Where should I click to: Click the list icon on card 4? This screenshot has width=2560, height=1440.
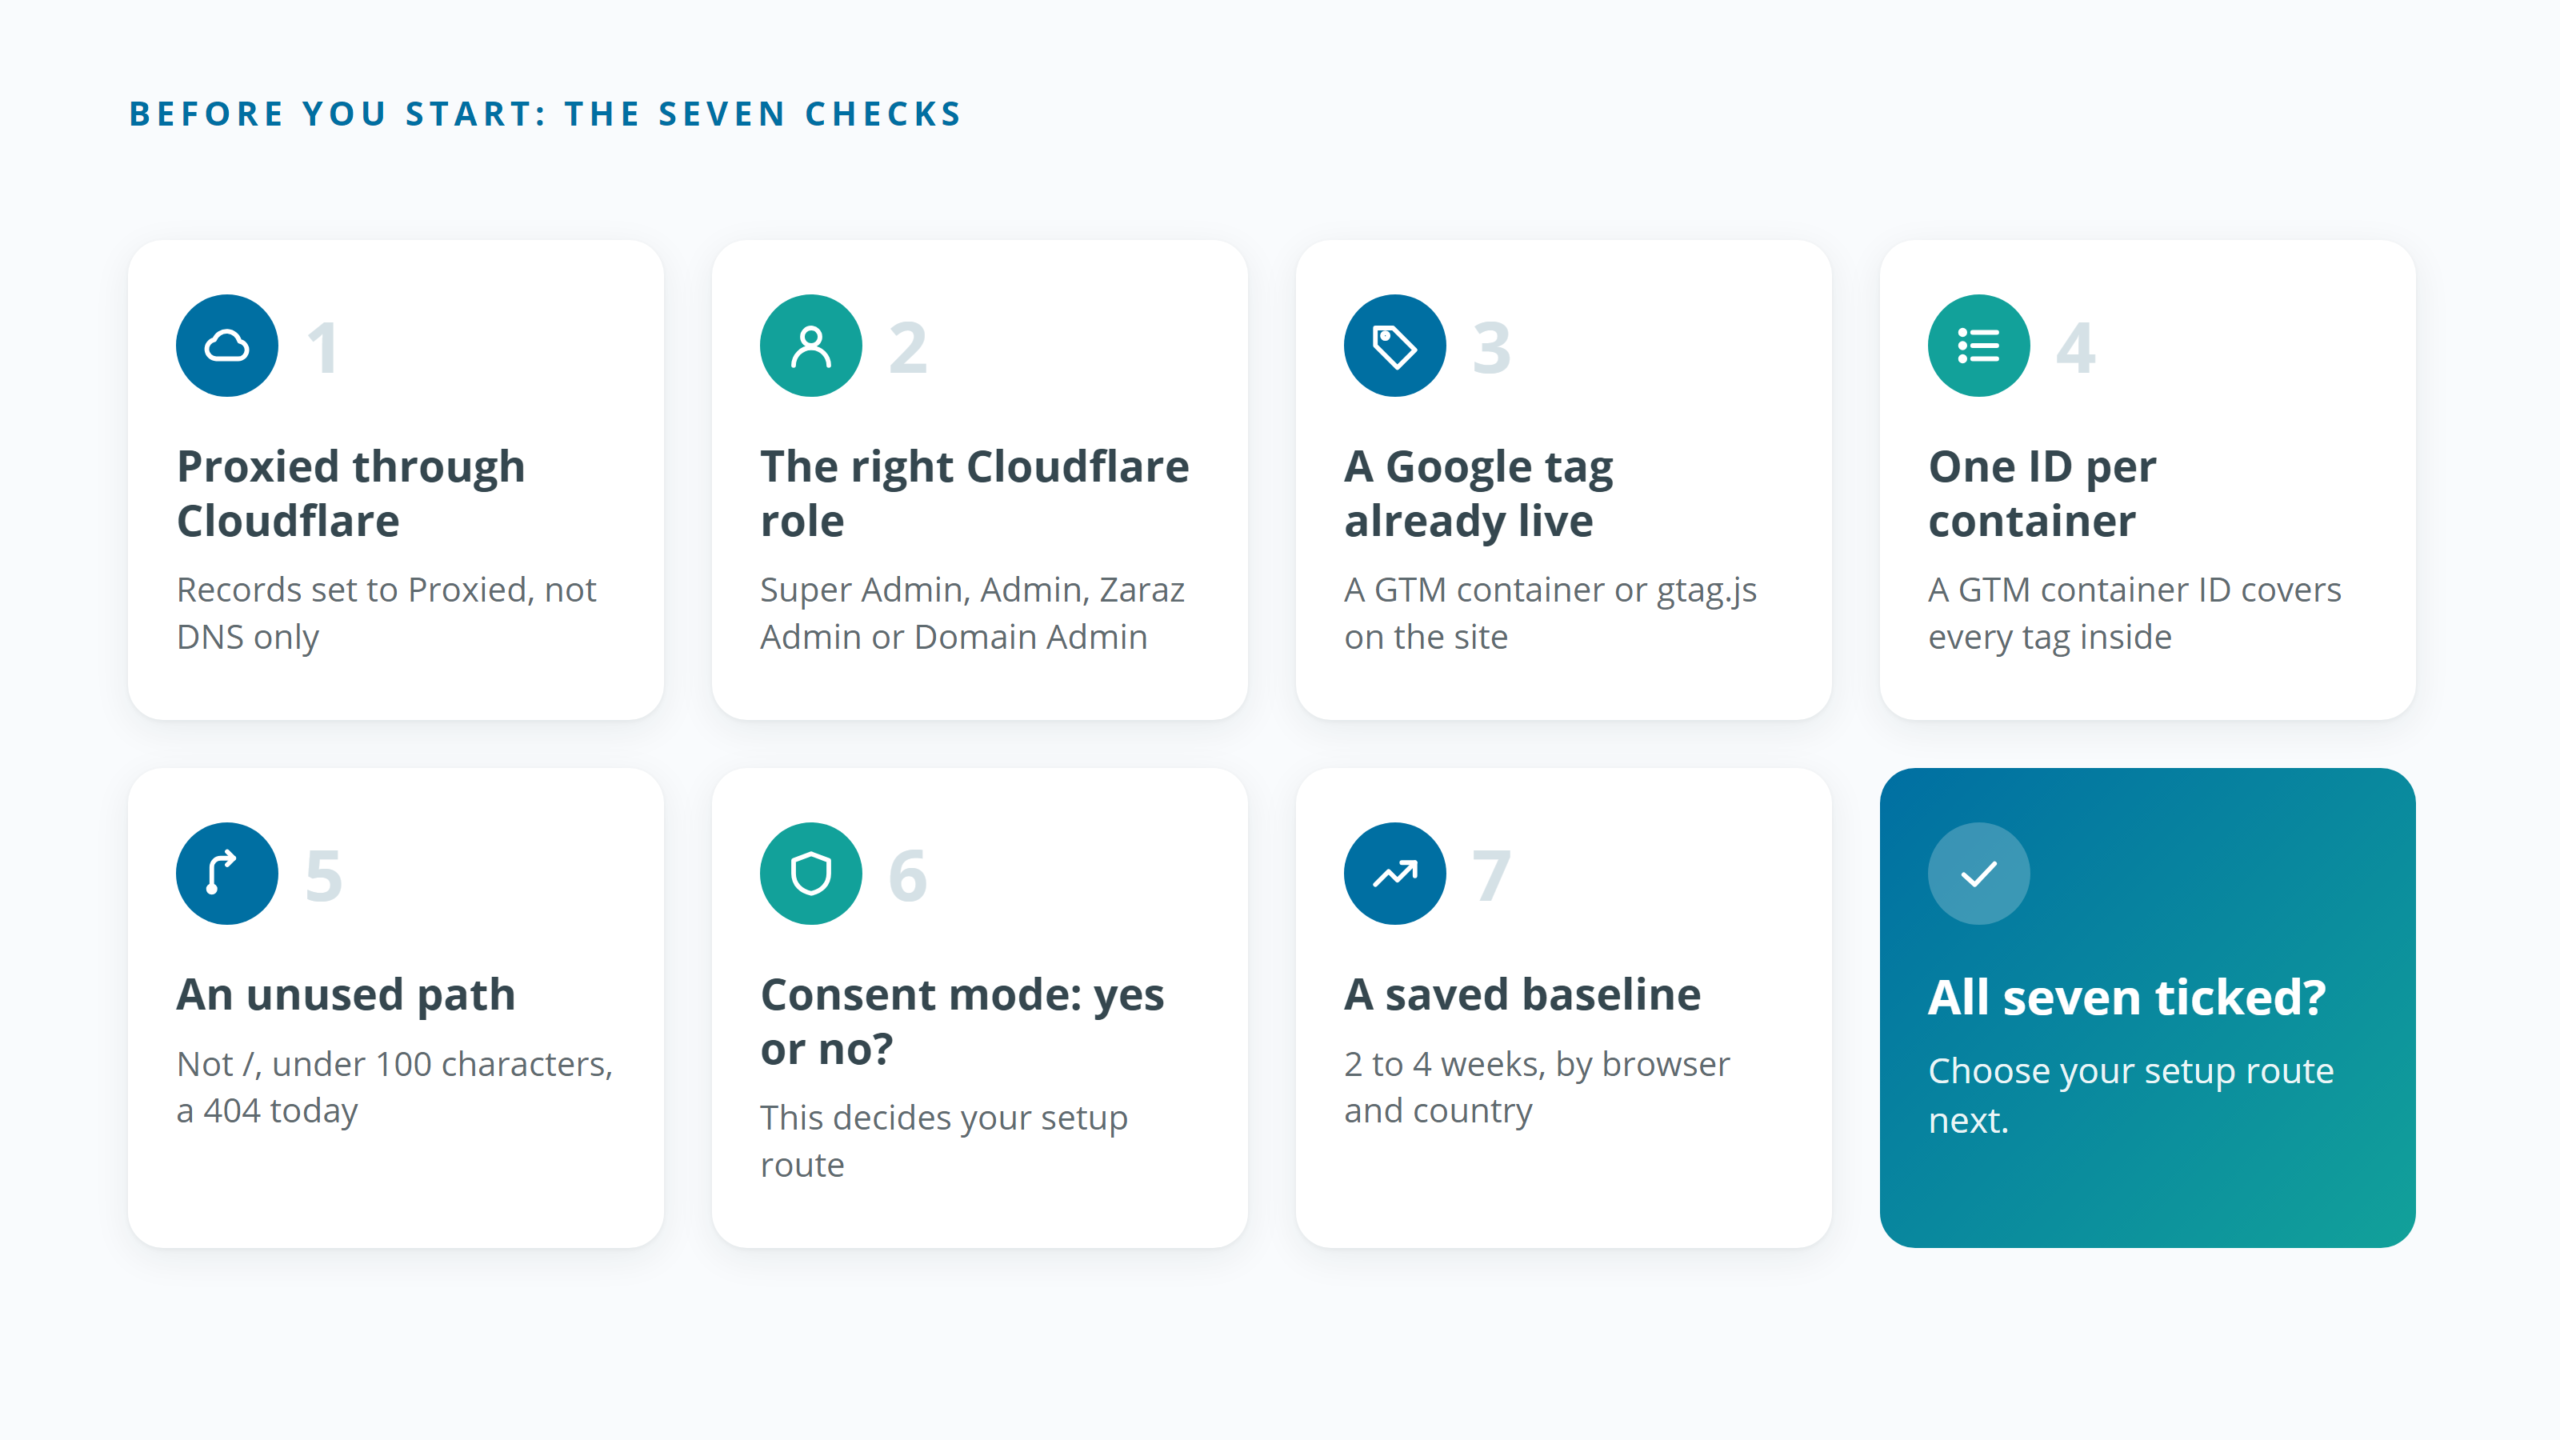(x=1979, y=346)
